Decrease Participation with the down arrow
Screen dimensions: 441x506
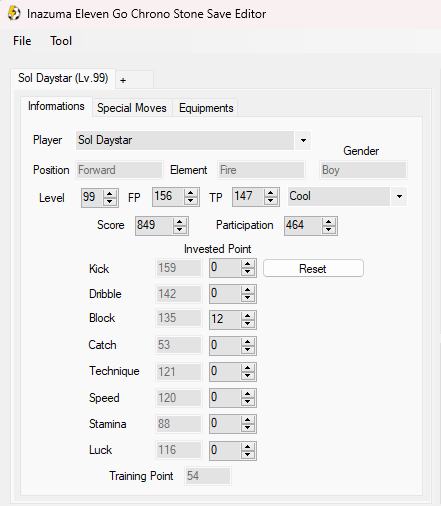pyautogui.click(x=329, y=230)
